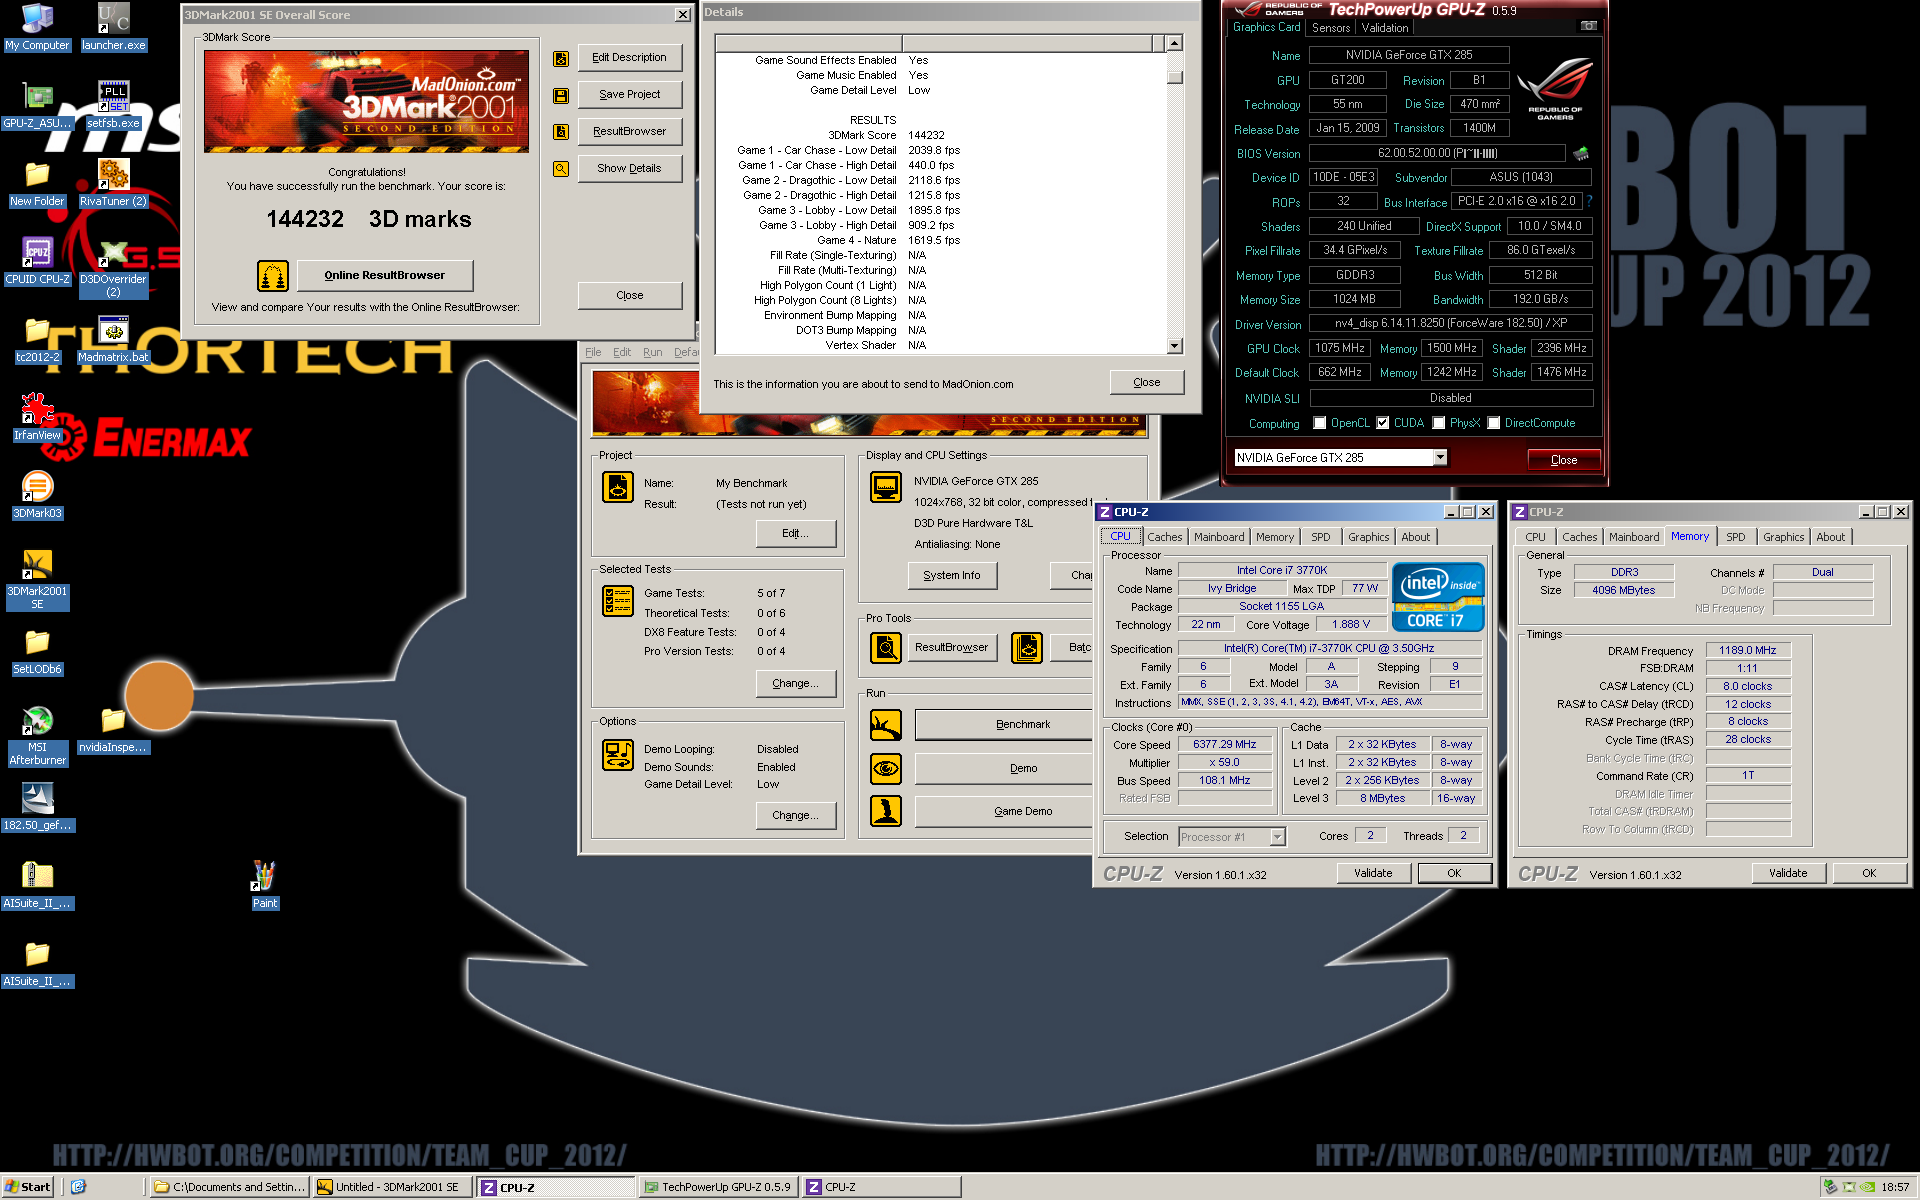Image resolution: width=1920 pixels, height=1200 pixels.
Task: Click Close button in Details window
Action: tap(1146, 382)
